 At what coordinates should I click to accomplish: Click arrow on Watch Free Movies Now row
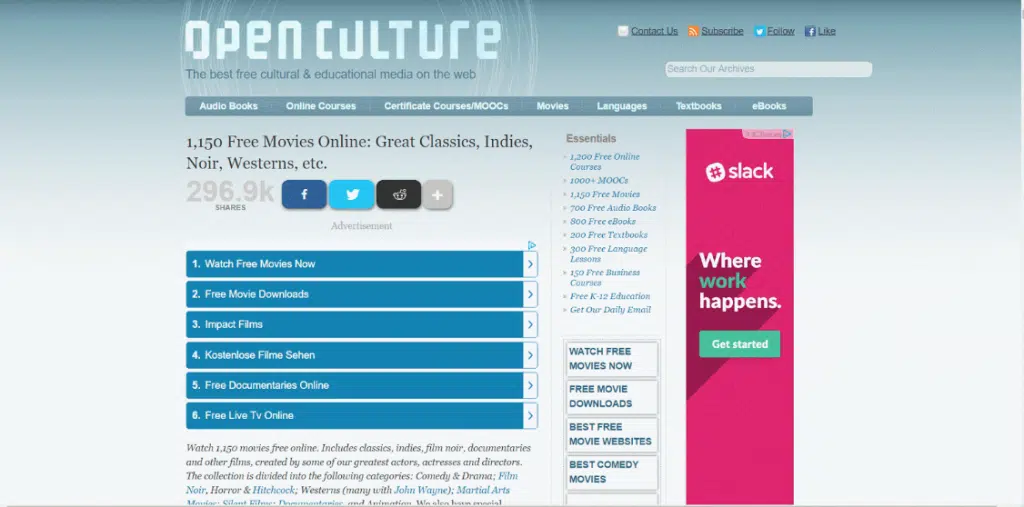coord(530,264)
